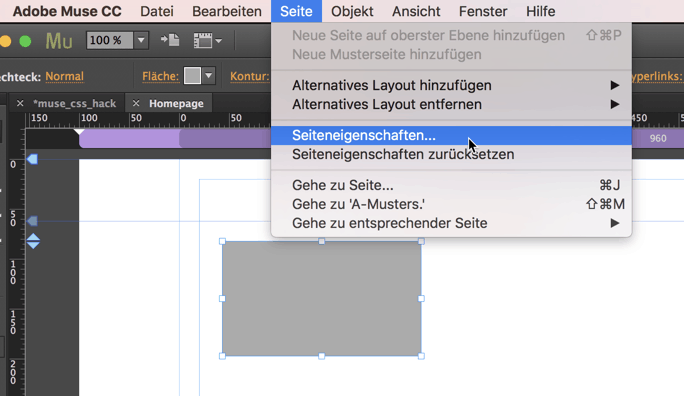The height and width of the screenshot is (396, 684).
Task: Expand Alternatives Layout entfernen submenu
Action: pos(451,104)
